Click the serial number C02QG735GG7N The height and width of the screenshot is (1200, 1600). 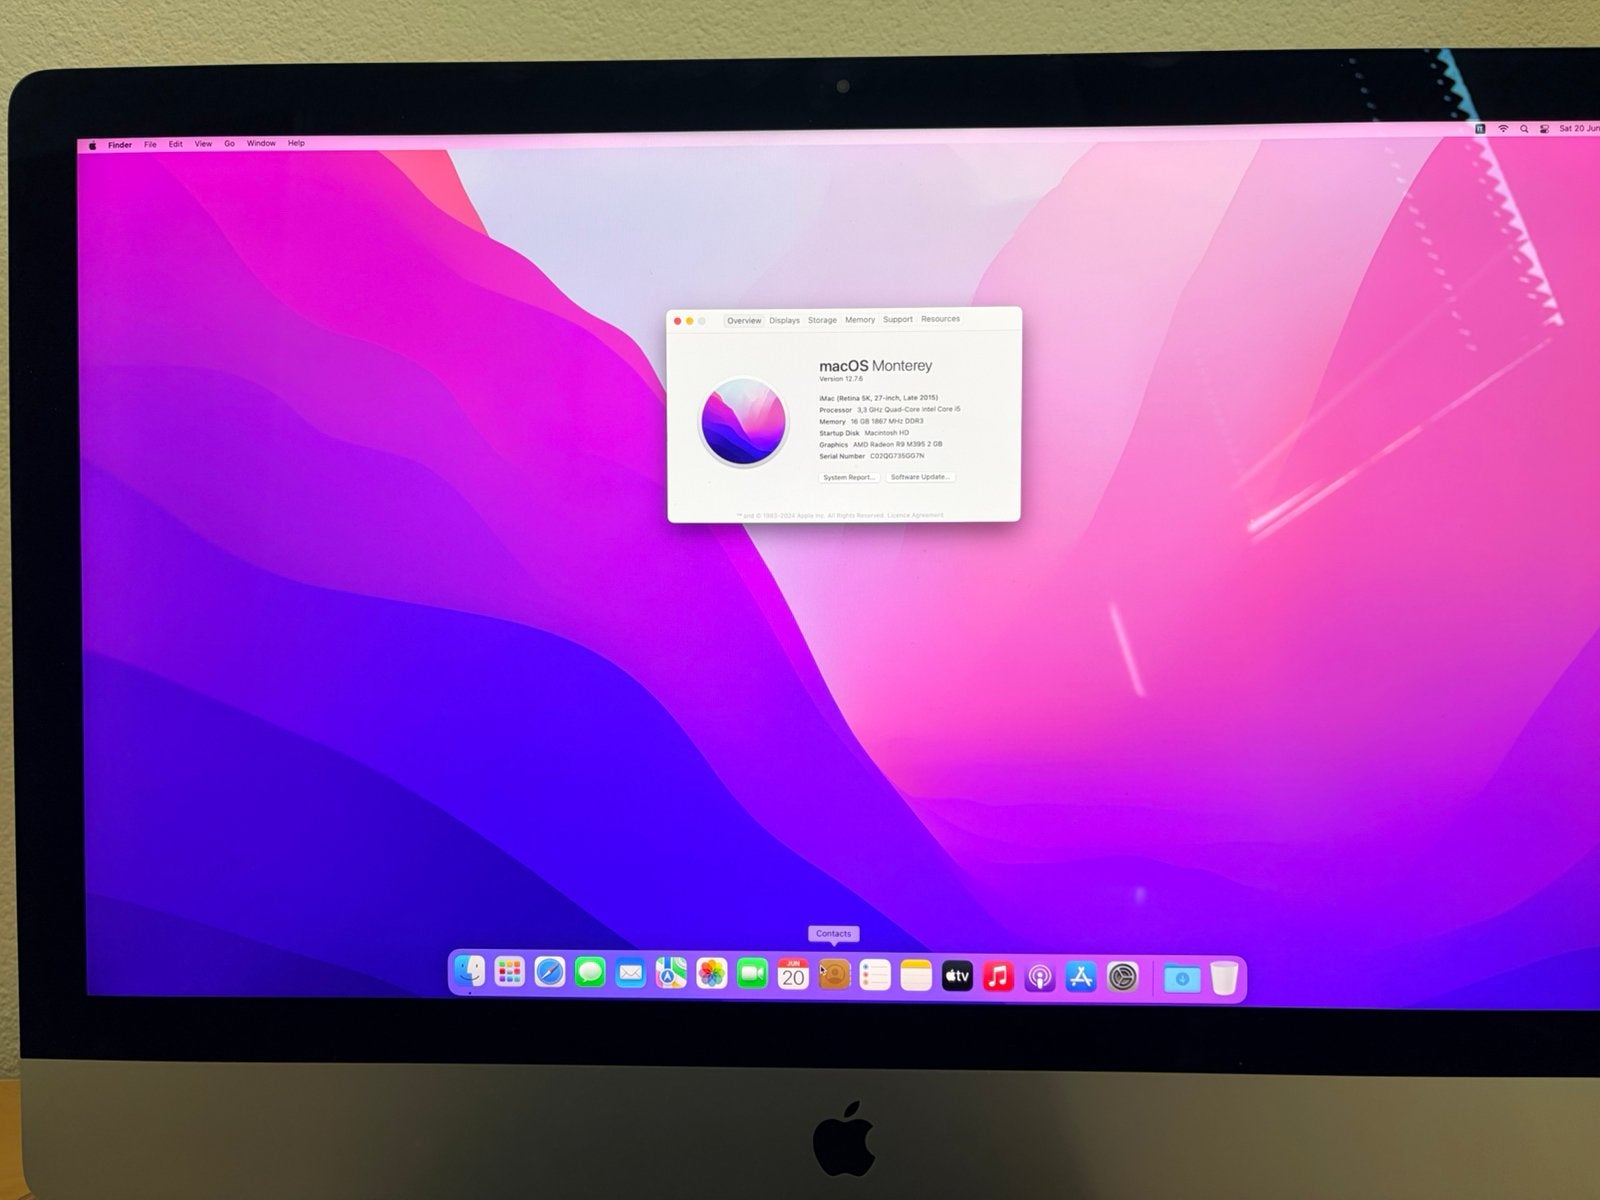click(897, 456)
